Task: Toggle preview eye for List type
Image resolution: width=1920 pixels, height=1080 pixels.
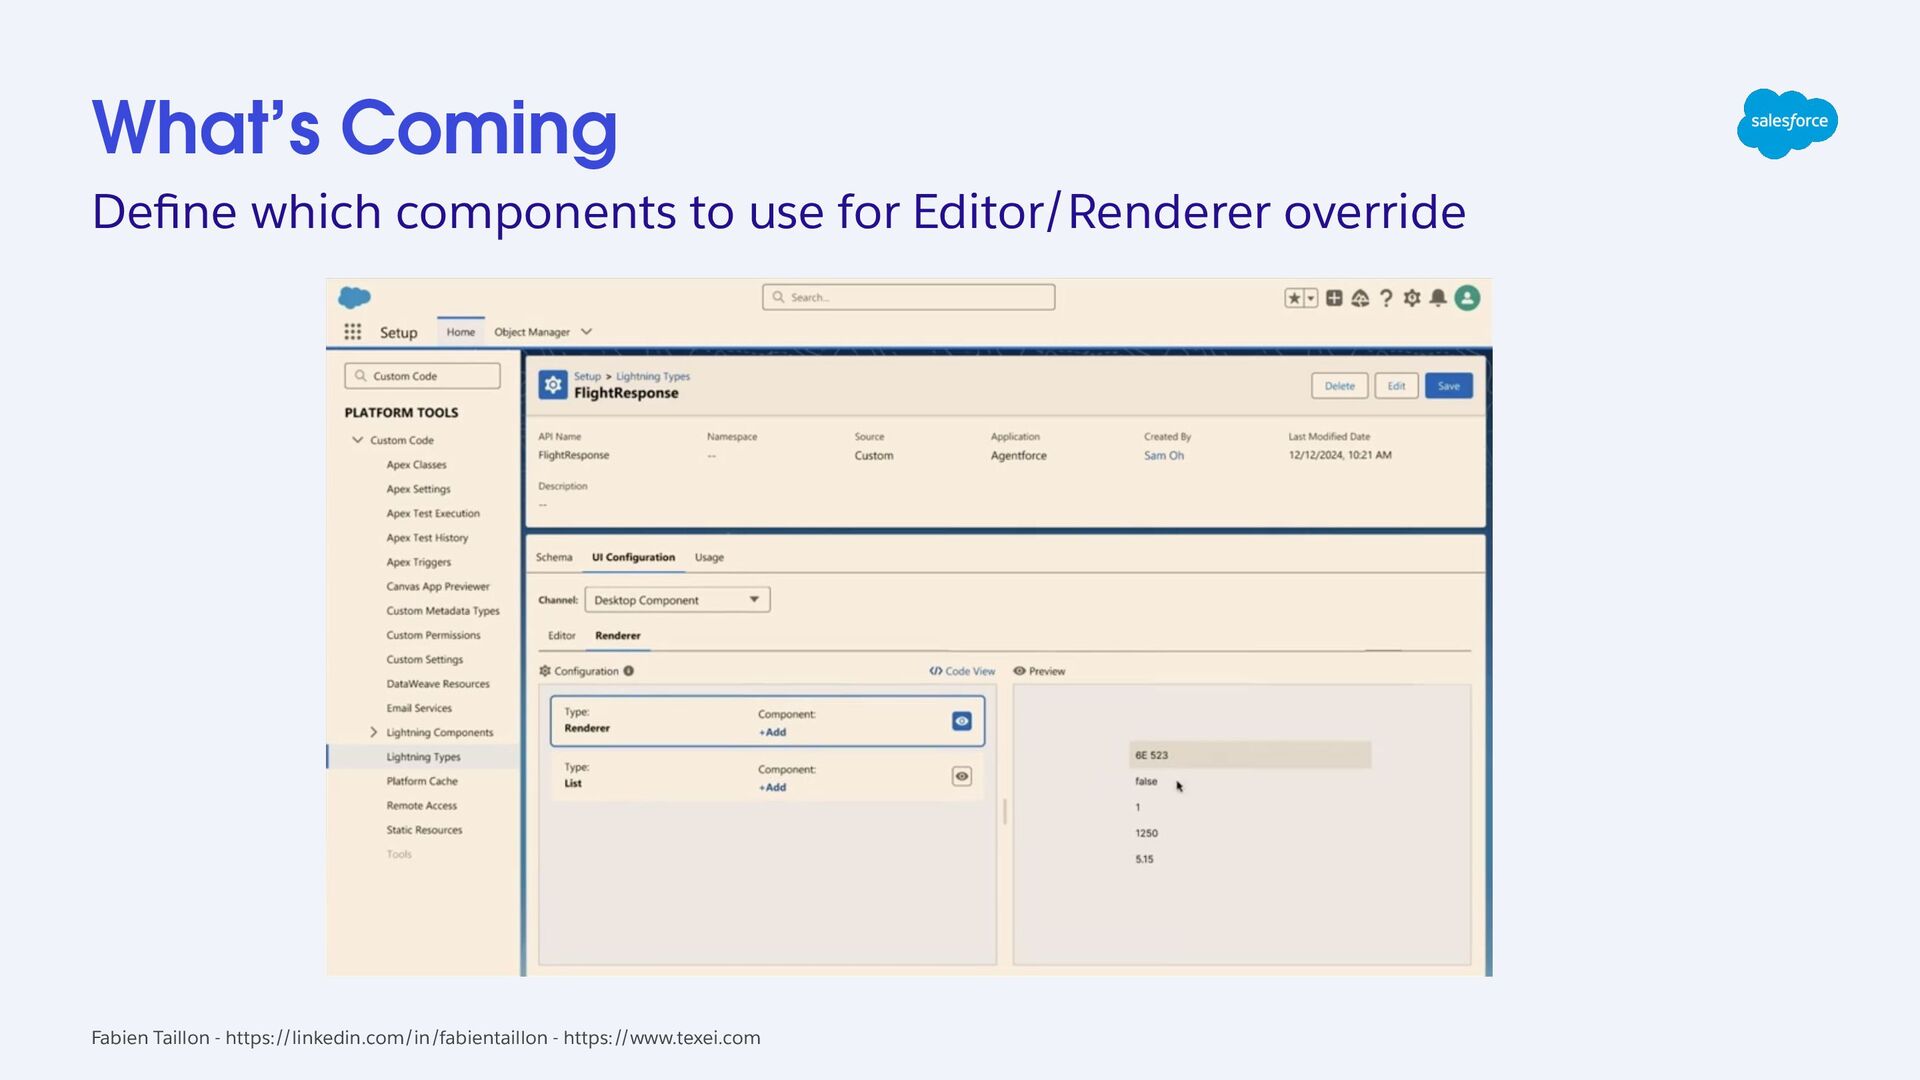Action: click(962, 776)
